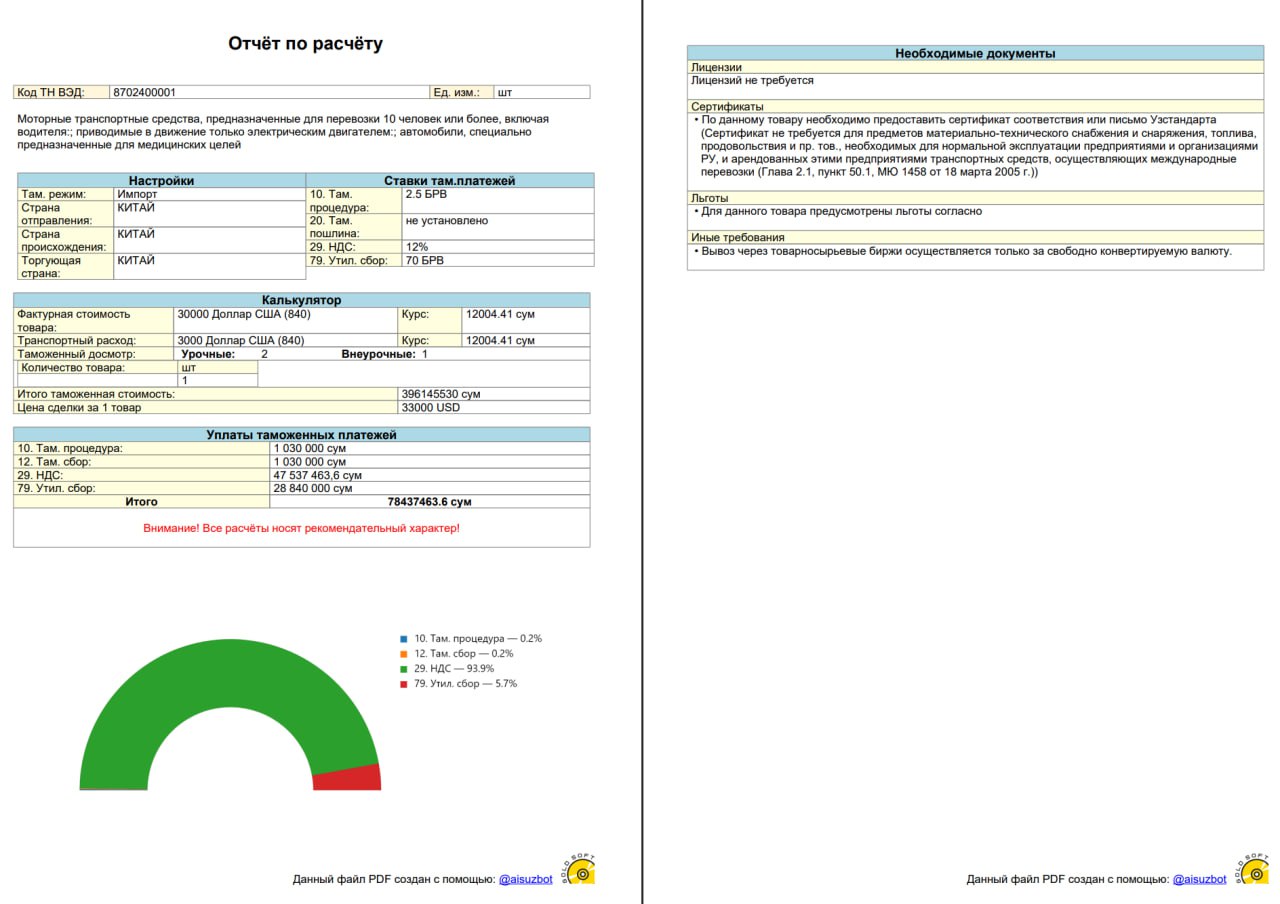Click the Gold Soft logo on left page
This screenshot has width=1280, height=904.
click(x=581, y=871)
